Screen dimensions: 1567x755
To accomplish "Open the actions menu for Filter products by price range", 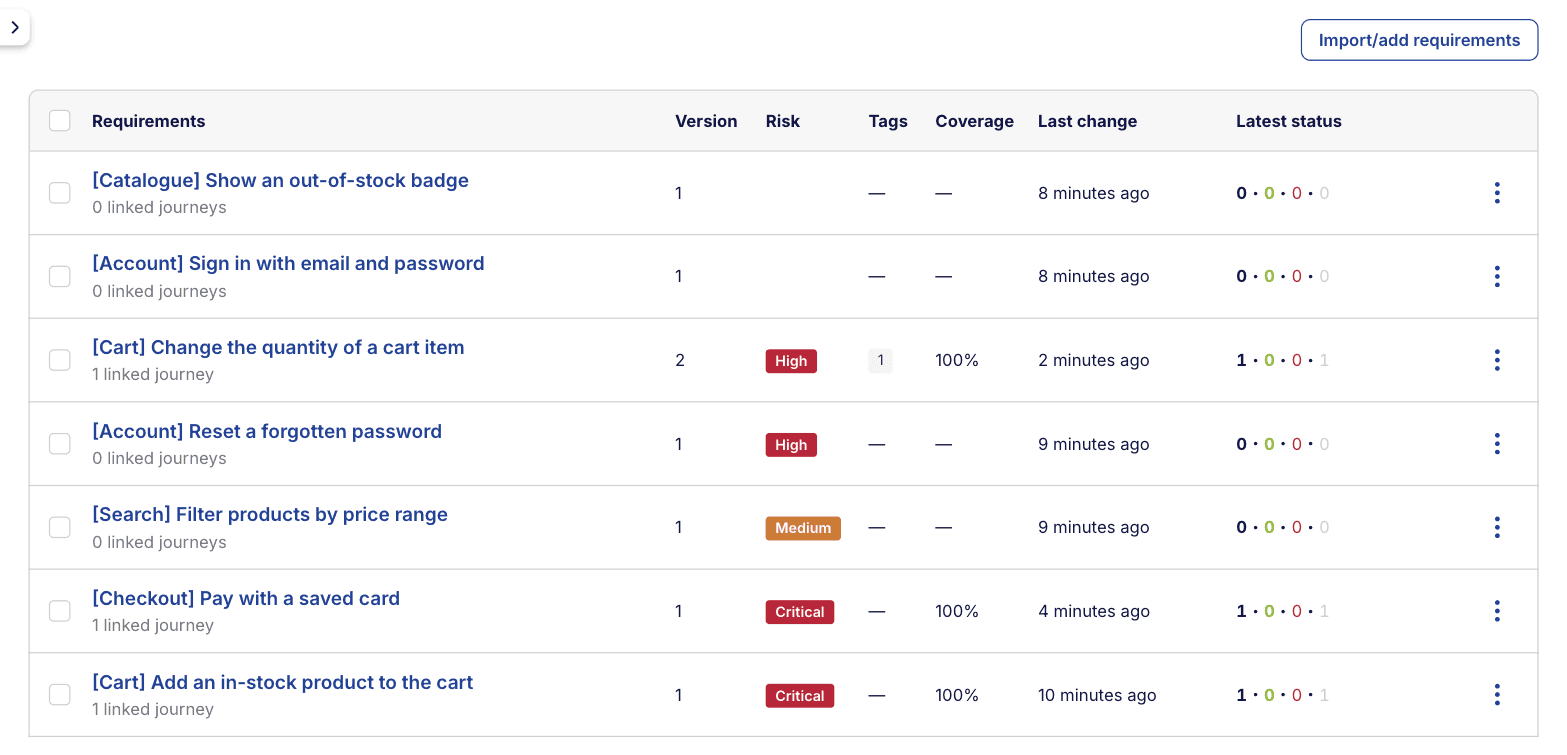I will 1496,527.
